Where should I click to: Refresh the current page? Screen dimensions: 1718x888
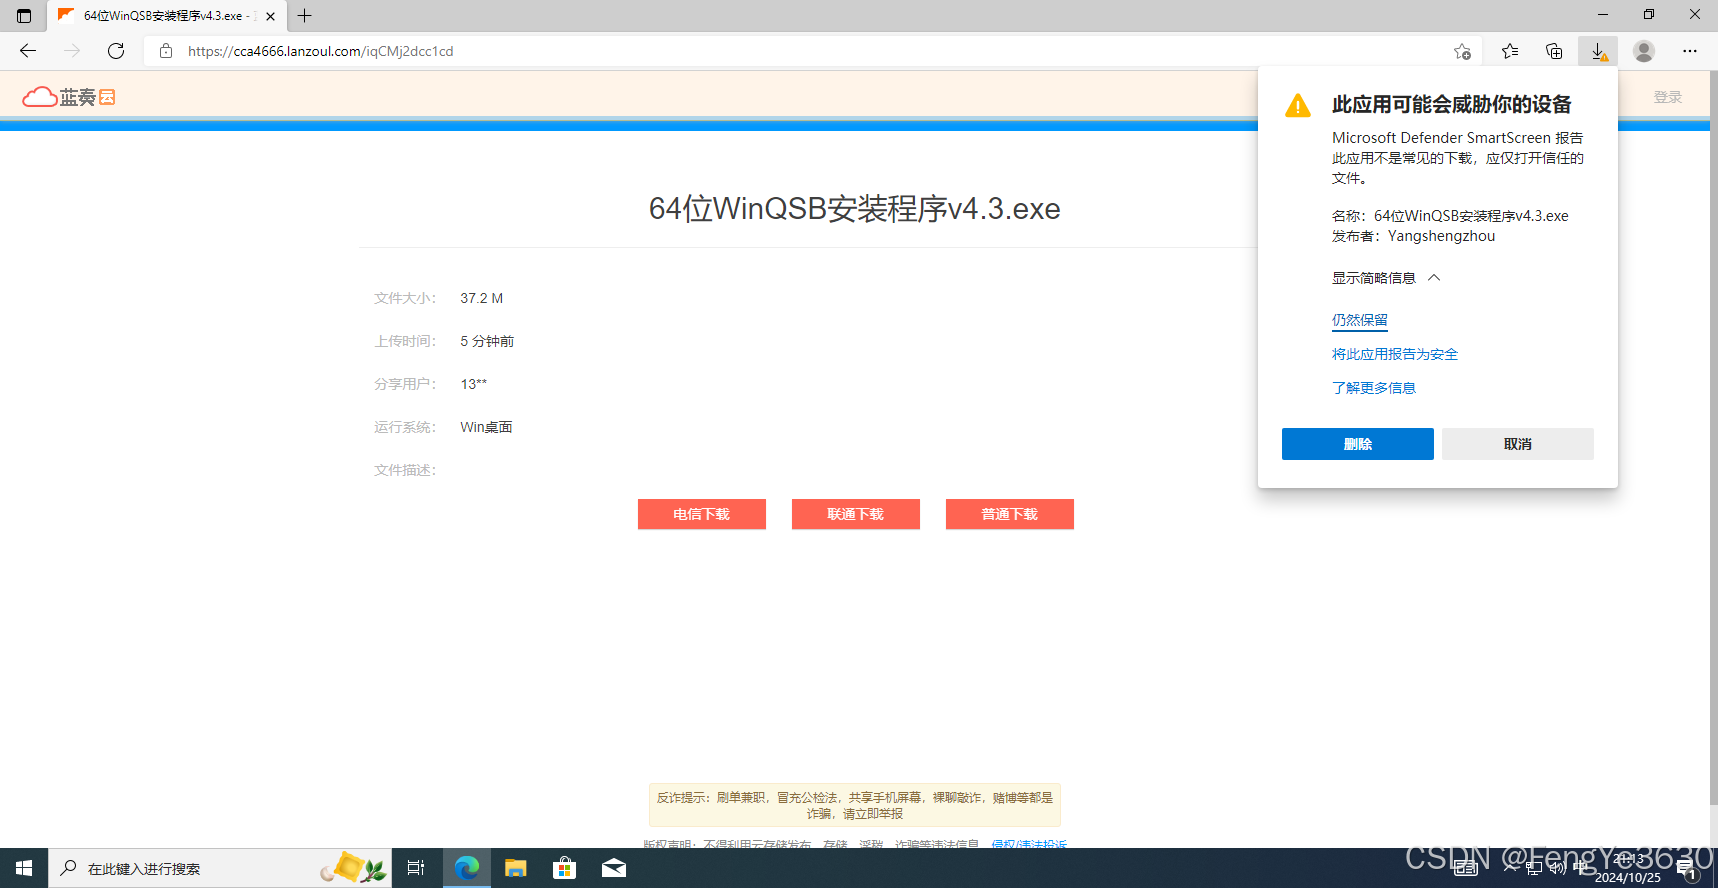pyautogui.click(x=116, y=51)
